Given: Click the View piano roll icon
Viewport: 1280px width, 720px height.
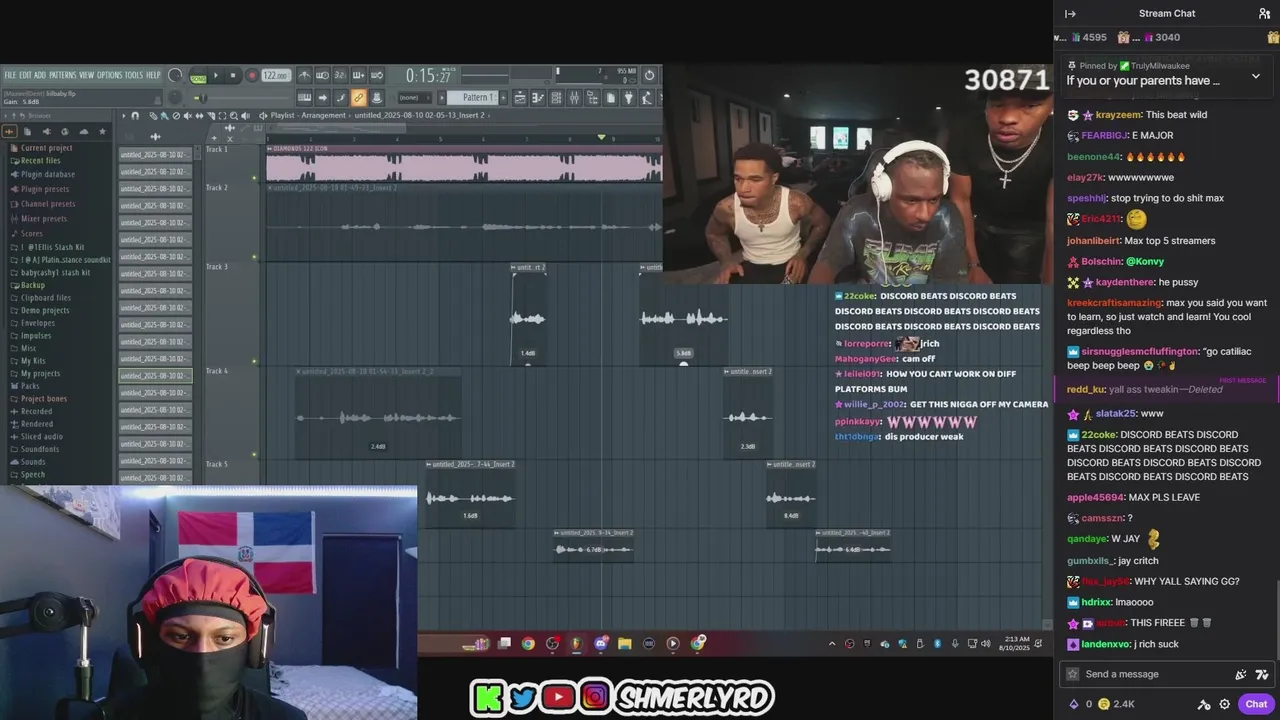Looking at the screenshot, I should coord(537,98).
